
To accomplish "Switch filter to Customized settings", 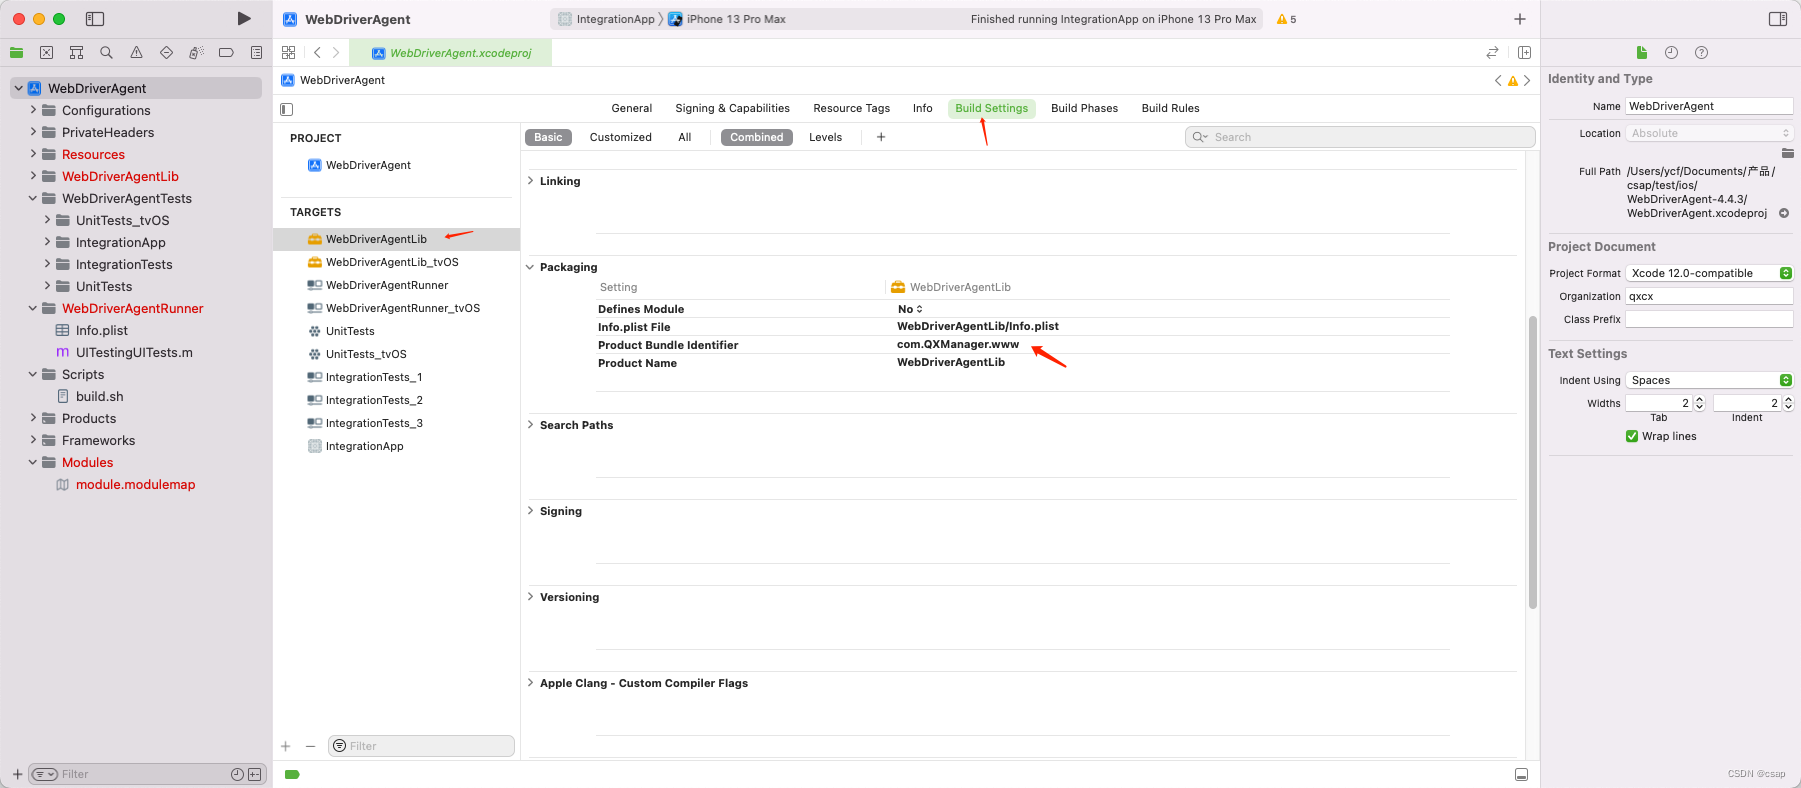I will (x=621, y=137).
